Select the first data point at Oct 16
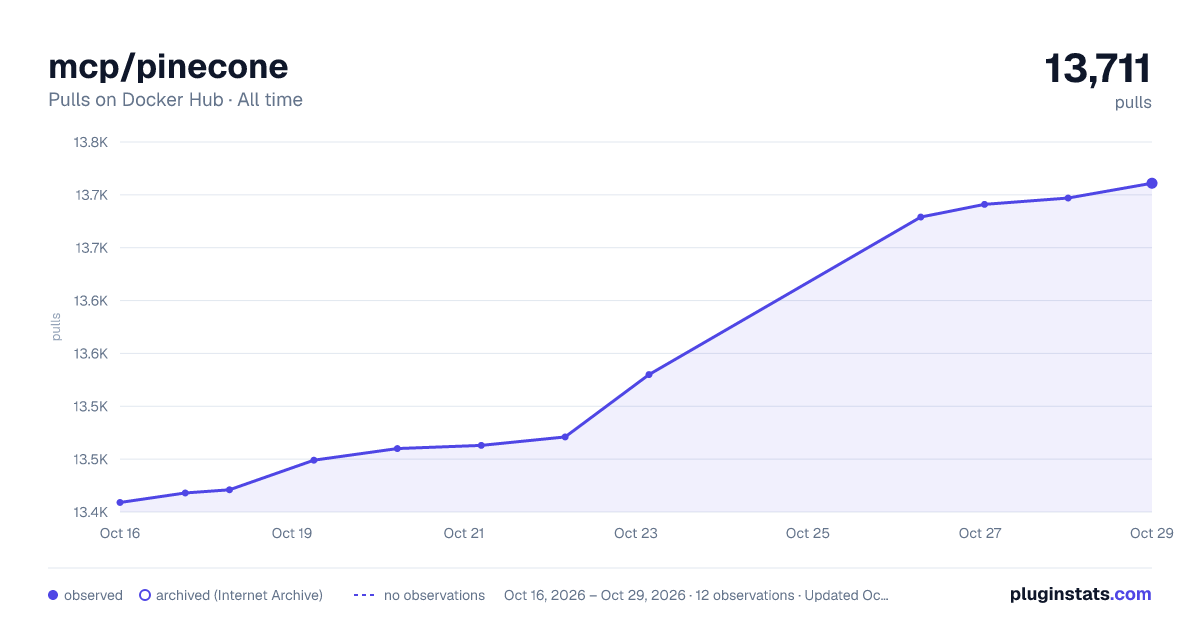The height and width of the screenshot is (630, 1200). pos(120,502)
